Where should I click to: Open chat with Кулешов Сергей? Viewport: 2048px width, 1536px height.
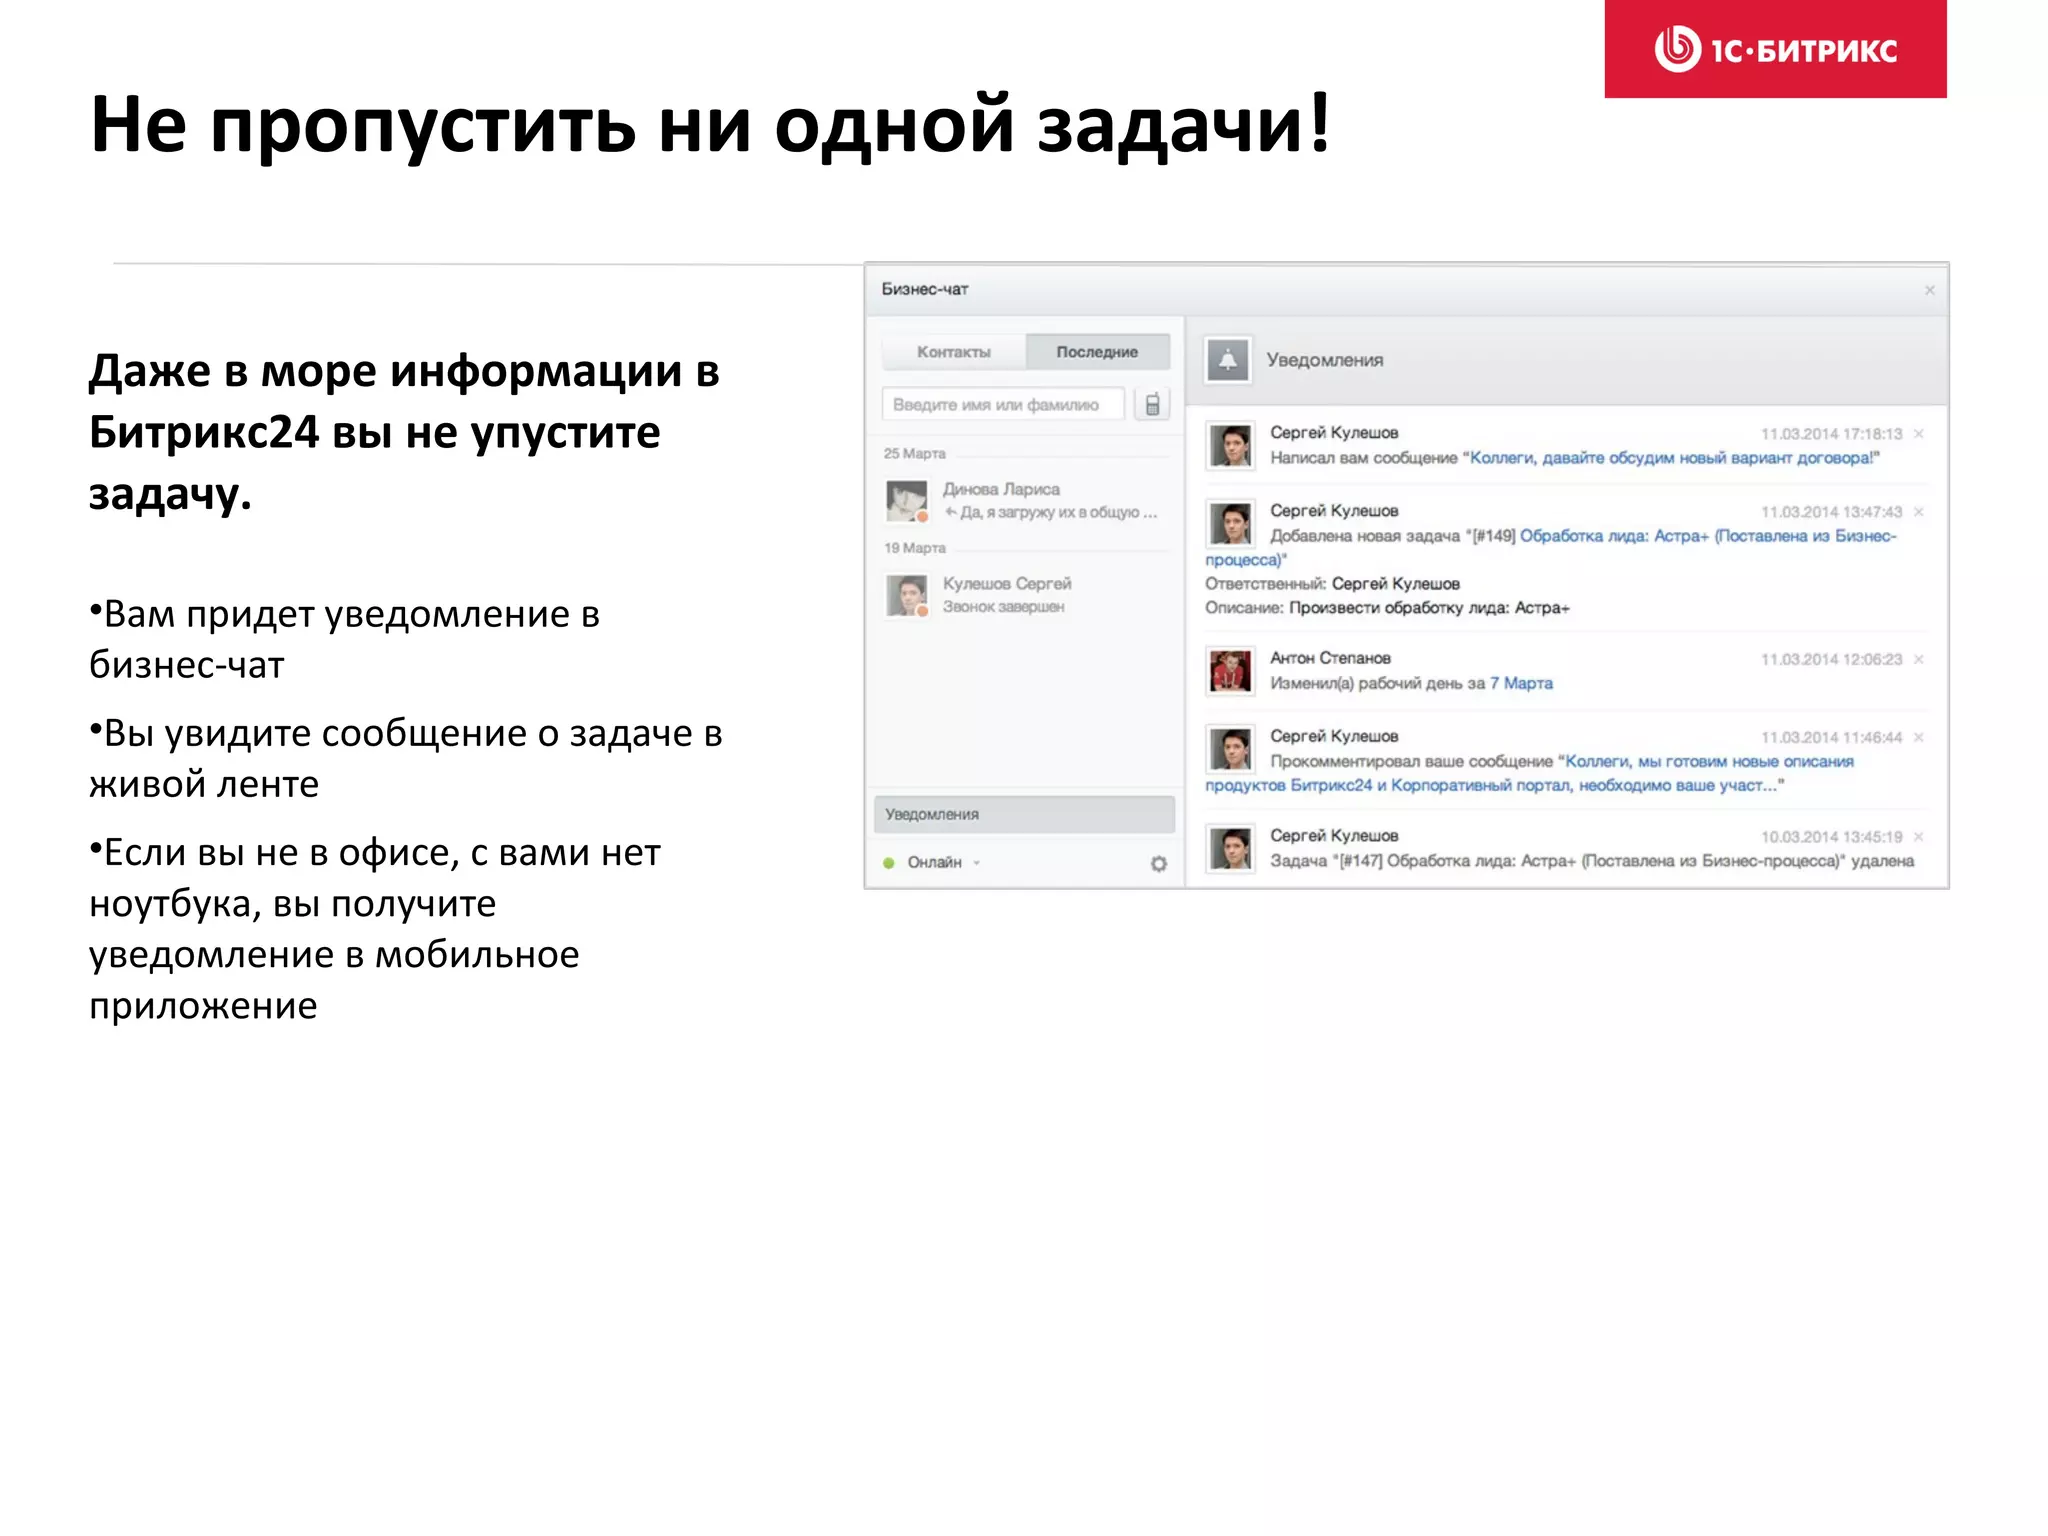(1026, 595)
